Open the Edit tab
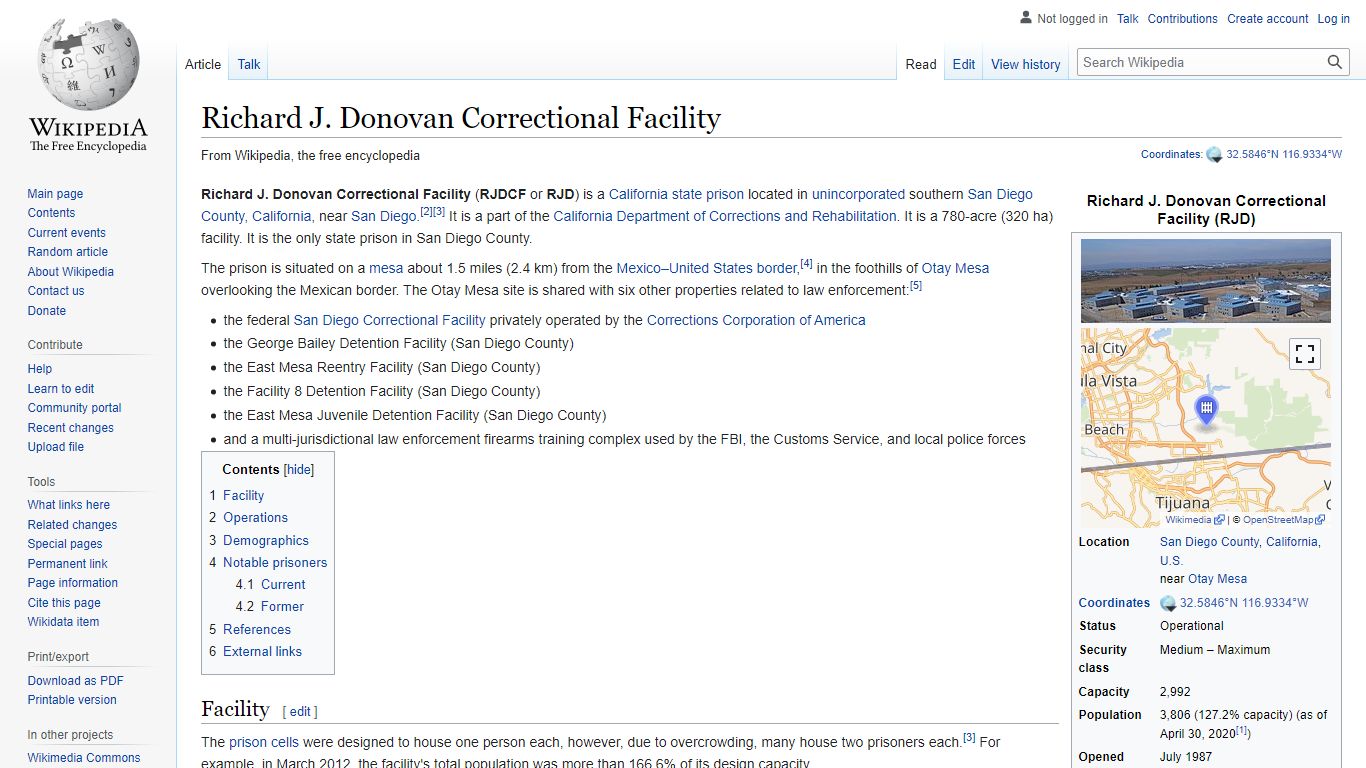1366x768 pixels. point(964,64)
